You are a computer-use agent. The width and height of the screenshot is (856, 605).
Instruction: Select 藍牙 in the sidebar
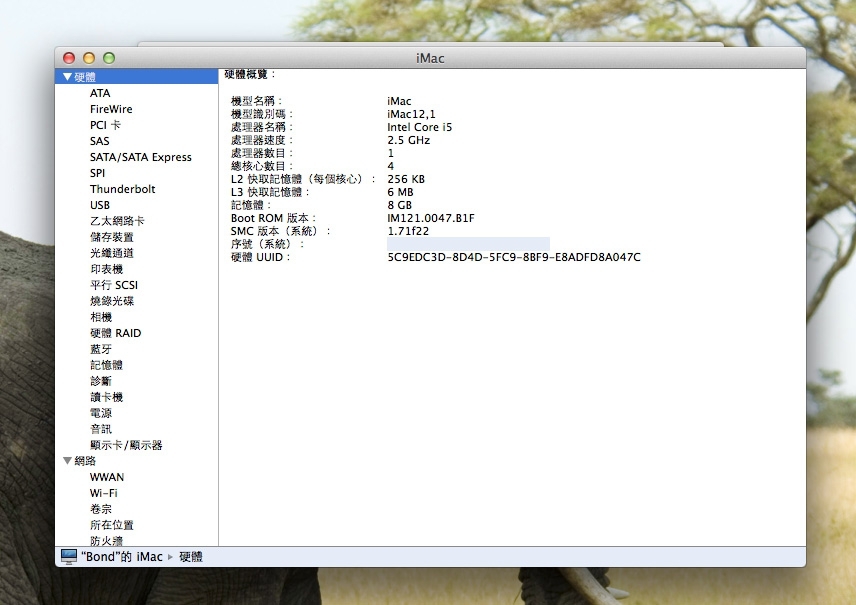coord(101,349)
